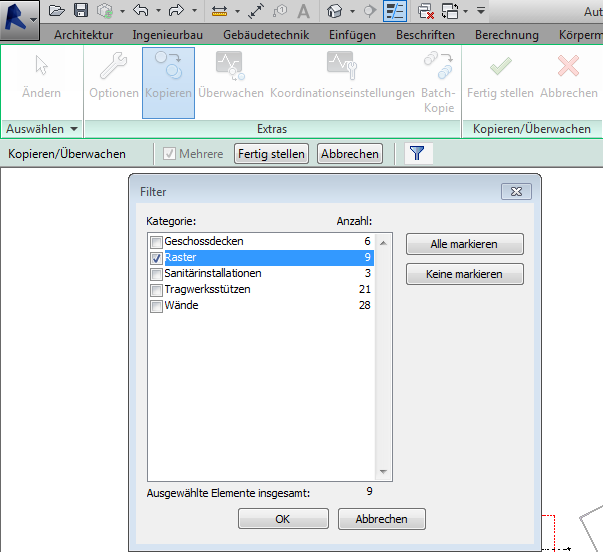Image resolution: width=603 pixels, height=552 pixels.
Task: Click OK in the Filter dialog
Action: [282, 519]
